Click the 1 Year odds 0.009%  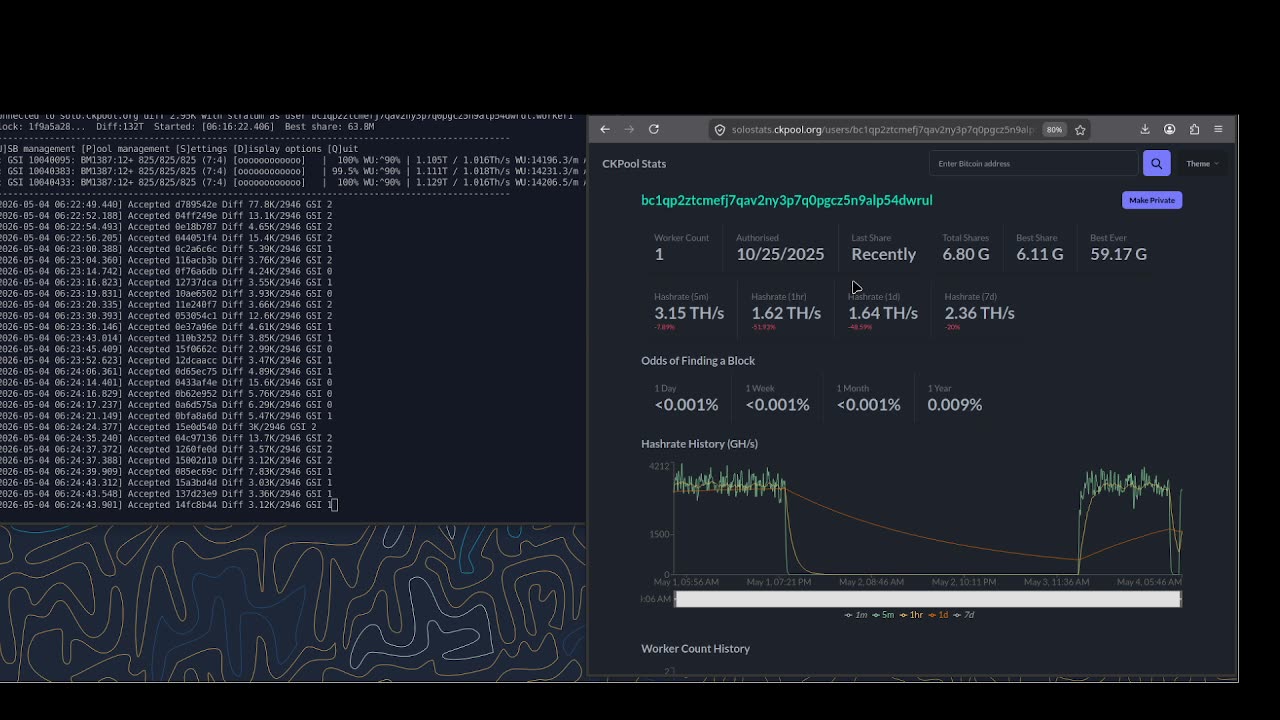955,405
